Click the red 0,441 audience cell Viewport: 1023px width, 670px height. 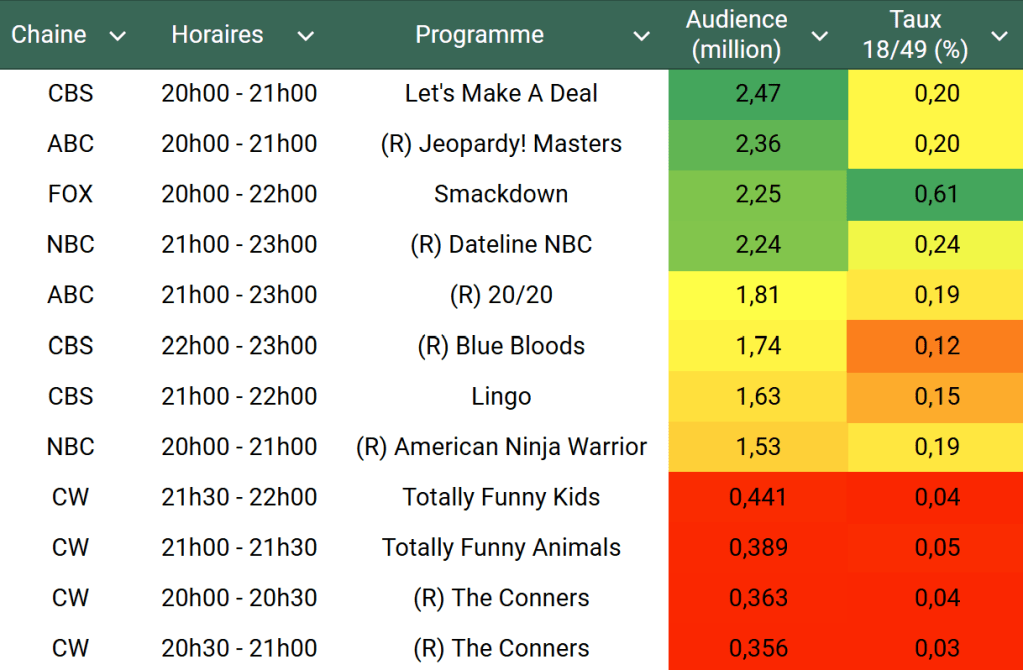coord(758,497)
